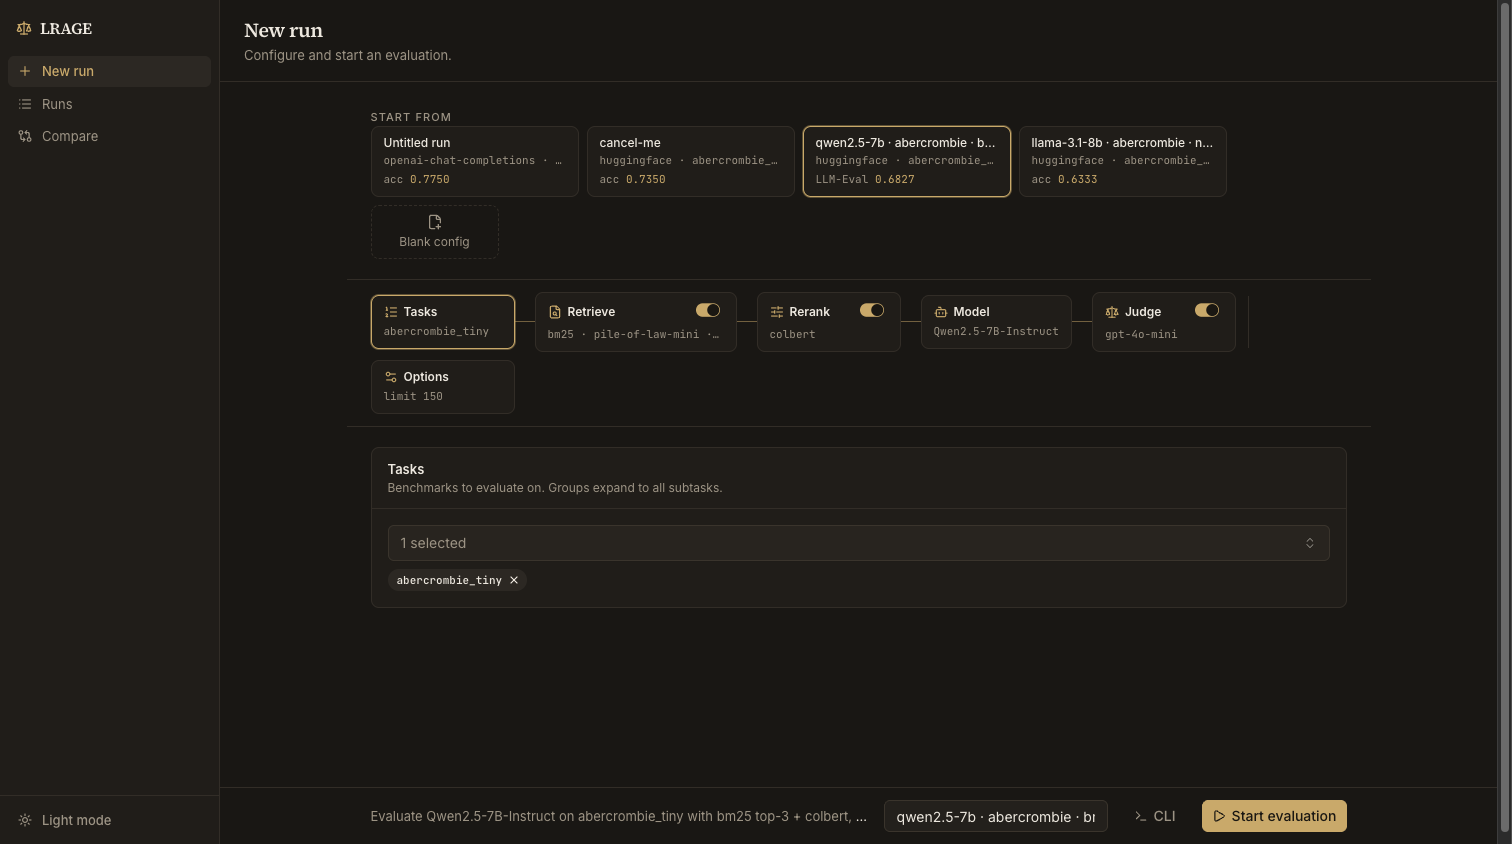Start from the qwen2.5-7b abercrombie preset
Screen dimensions: 1512x844
(907, 161)
